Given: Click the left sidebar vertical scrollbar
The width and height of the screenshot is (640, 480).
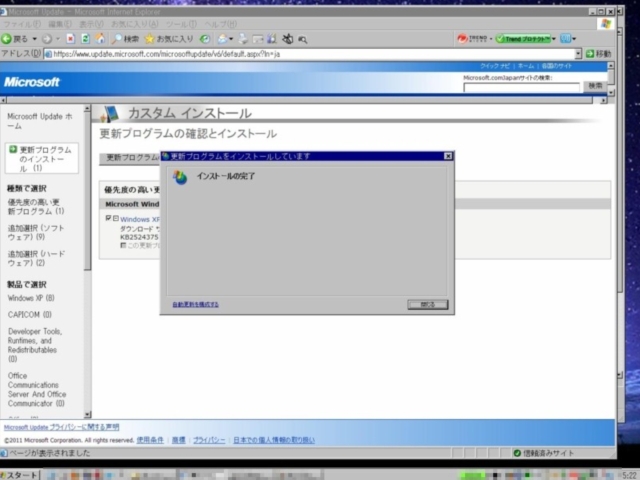Looking at the screenshot, I should coord(87,261).
